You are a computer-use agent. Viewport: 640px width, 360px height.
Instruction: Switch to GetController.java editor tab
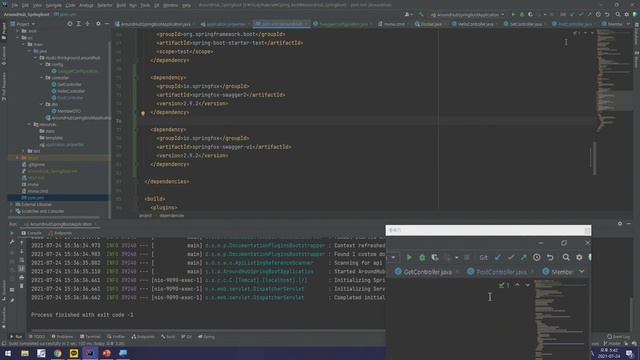(523, 24)
